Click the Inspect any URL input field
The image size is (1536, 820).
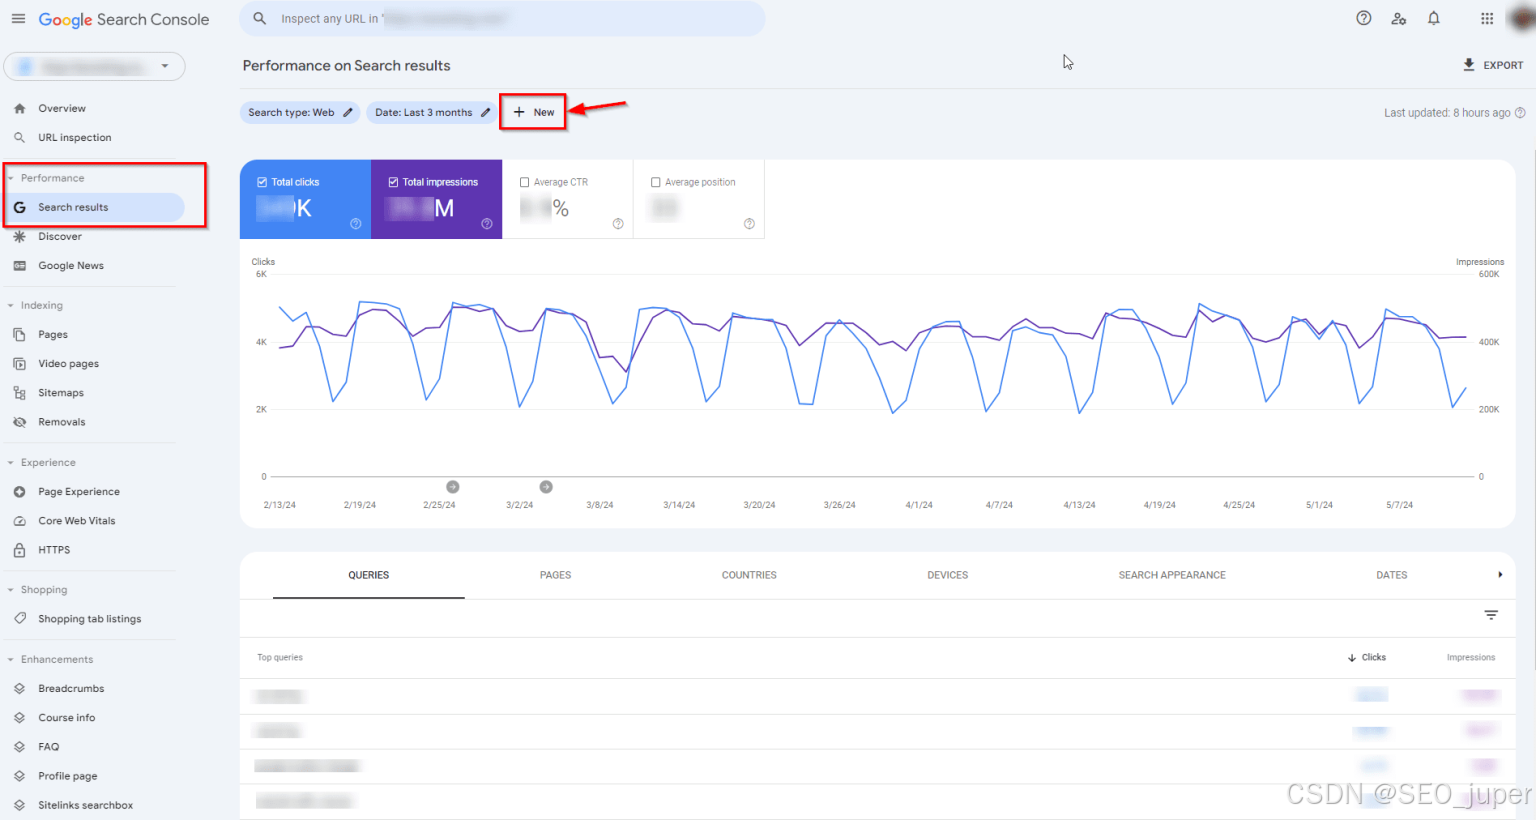pos(503,18)
